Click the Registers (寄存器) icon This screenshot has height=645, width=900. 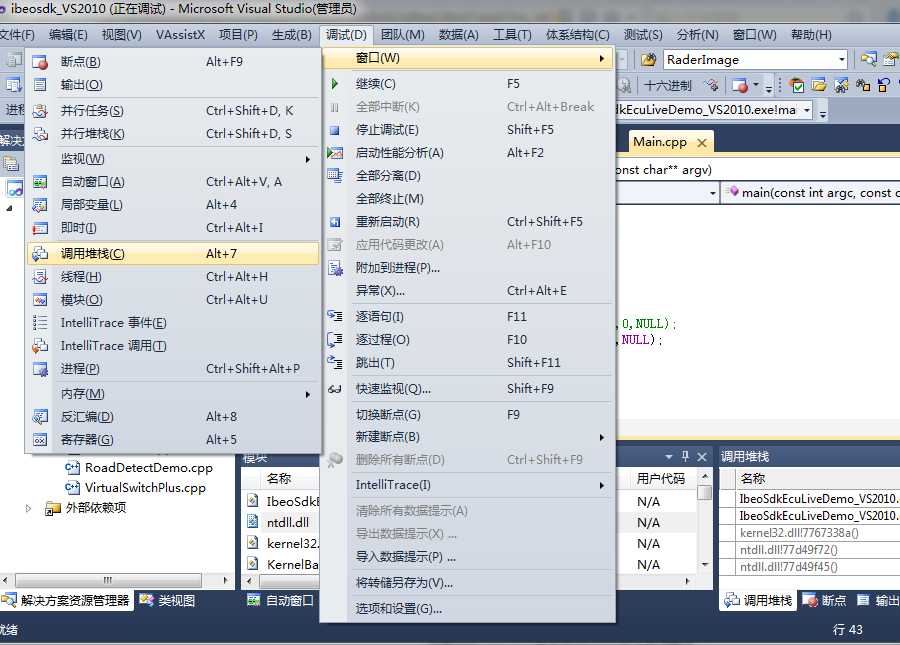tap(40, 440)
